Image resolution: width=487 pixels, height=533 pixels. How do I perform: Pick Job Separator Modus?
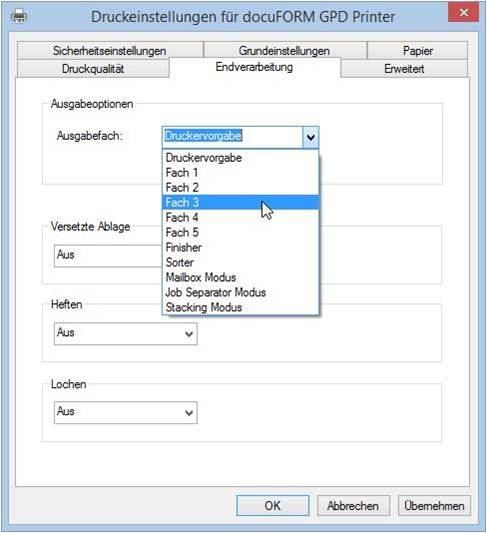tap(241, 292)
